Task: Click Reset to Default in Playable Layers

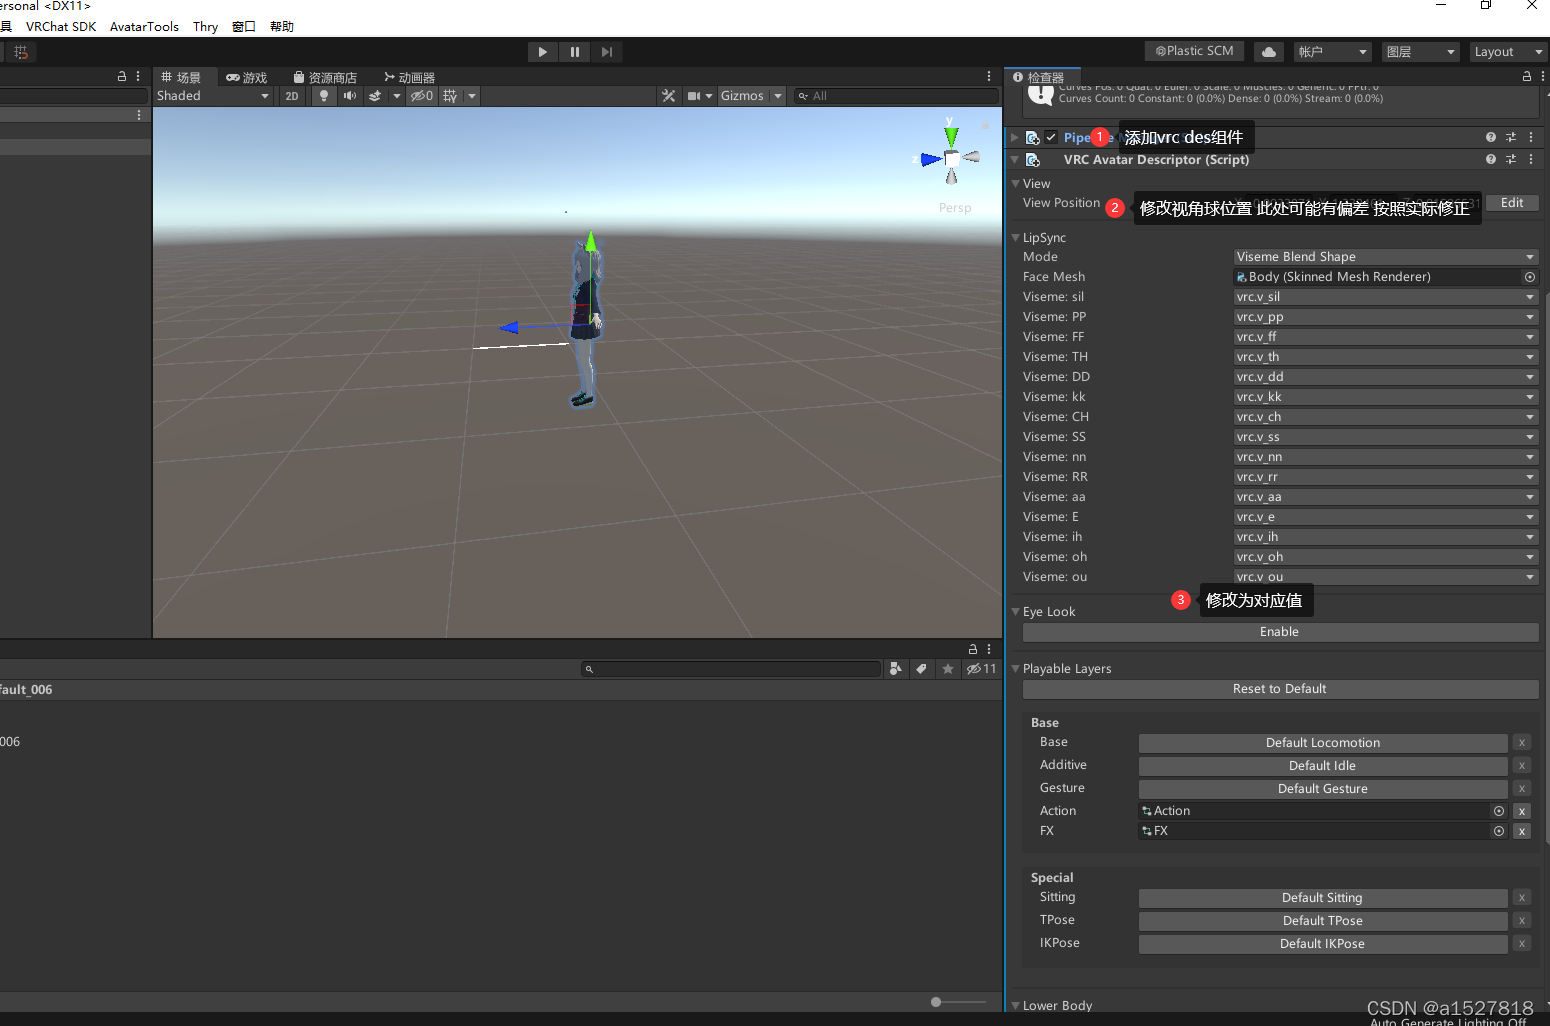Action: tap(1280, 689)
